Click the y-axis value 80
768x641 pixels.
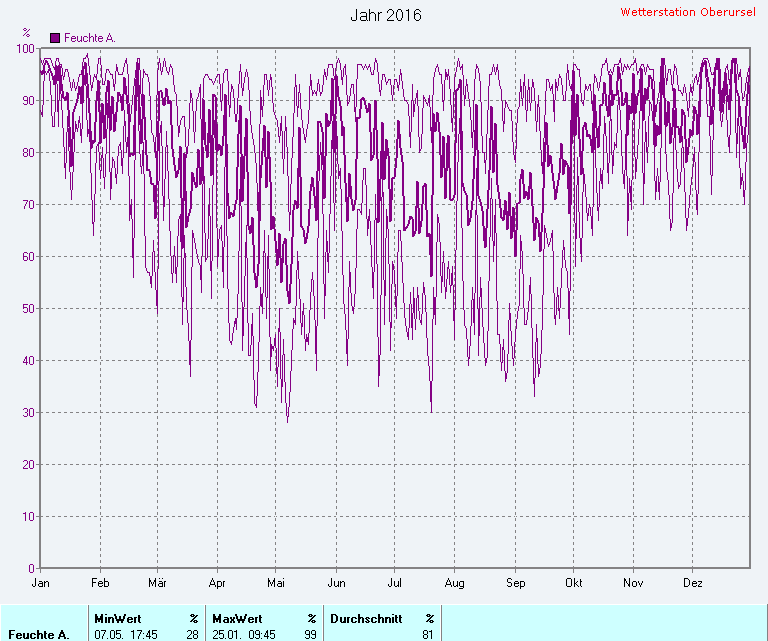[x=28, y=152]
